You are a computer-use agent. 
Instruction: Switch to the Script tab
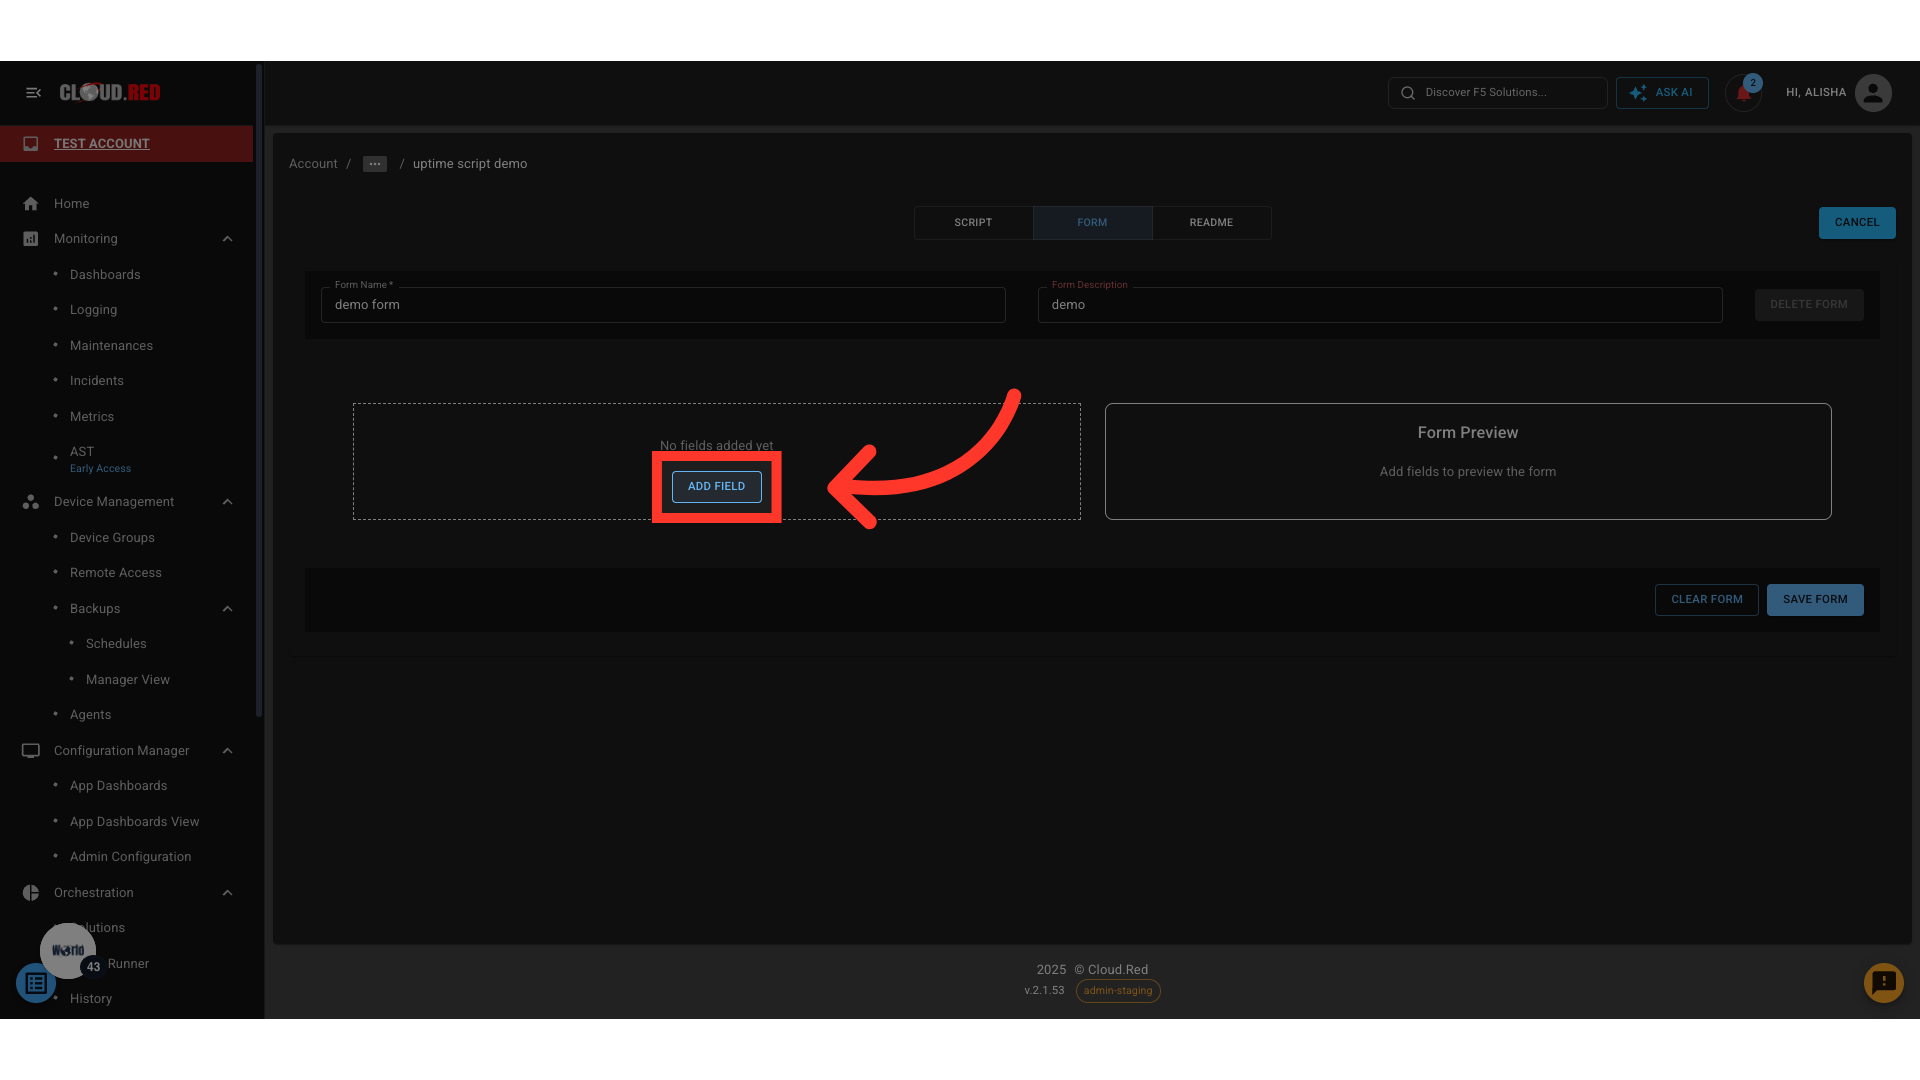coord(972,223)
